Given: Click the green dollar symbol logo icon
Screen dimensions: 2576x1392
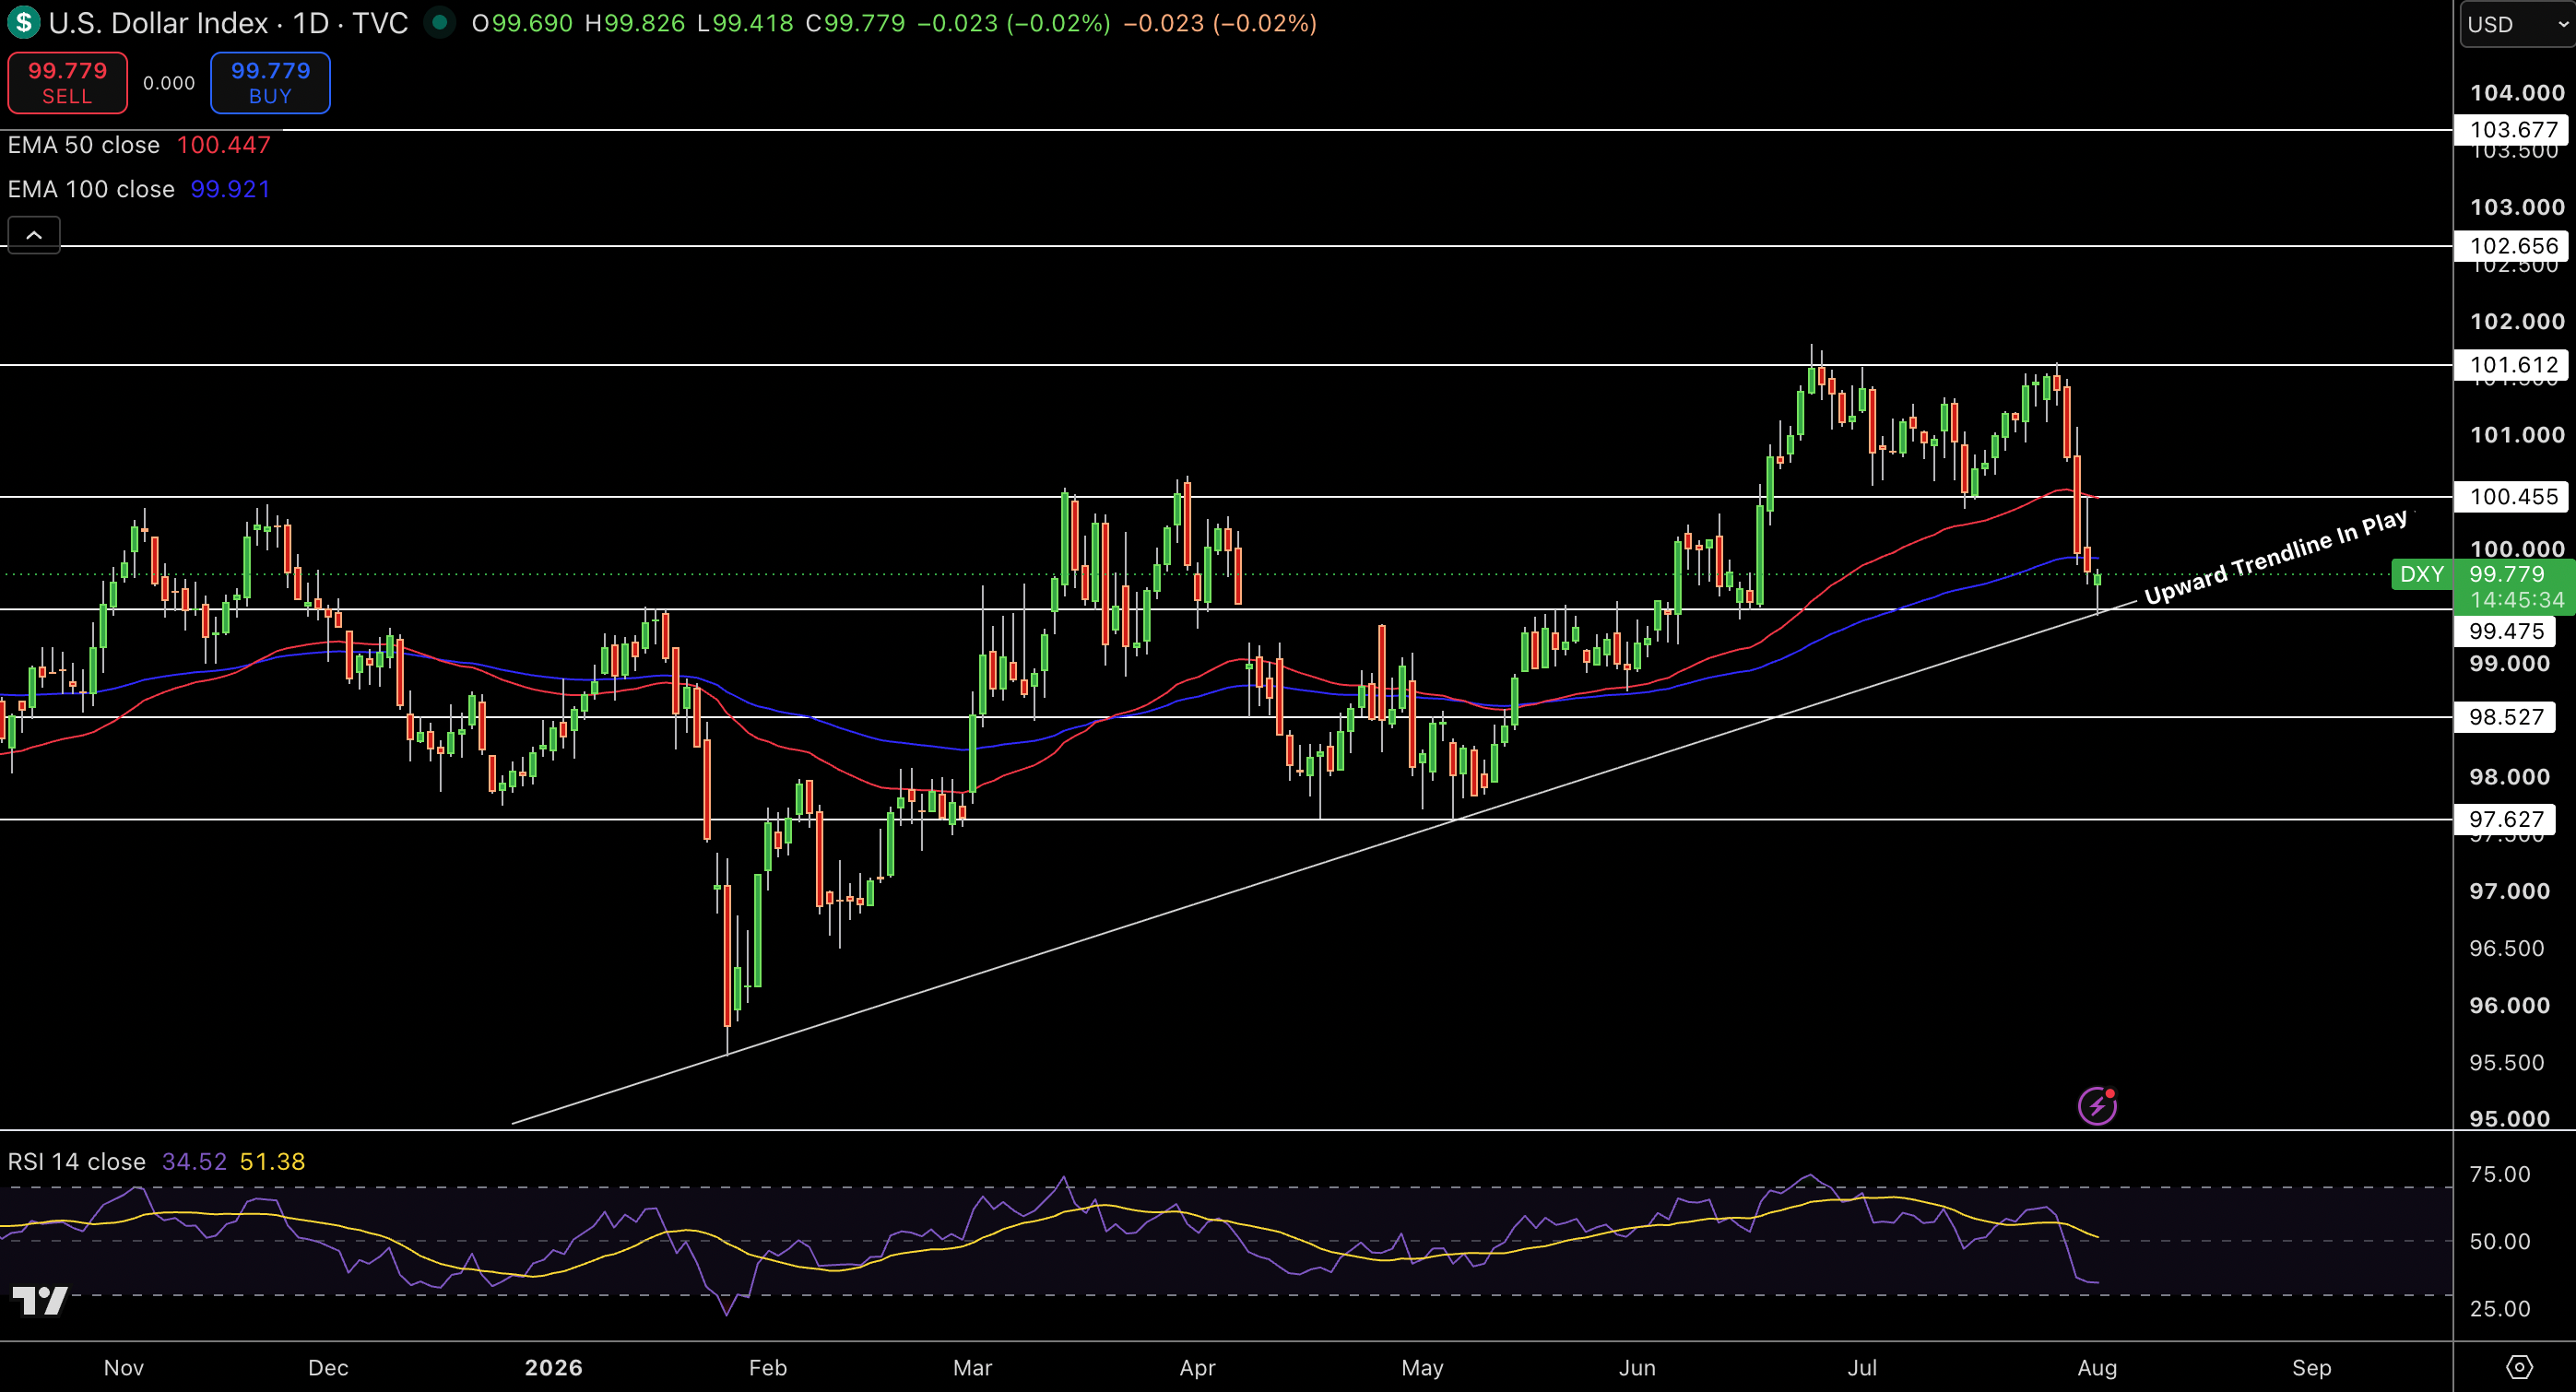Looking at the screenshot, I should click(x=22, y=22).
